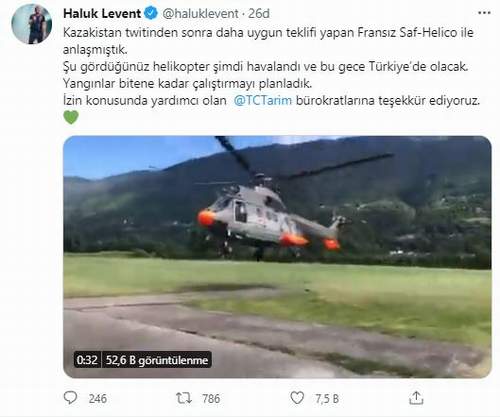Screen dimensions: 500x417
Task: Click the 7,5 B likes count
Action: [327, 398]
